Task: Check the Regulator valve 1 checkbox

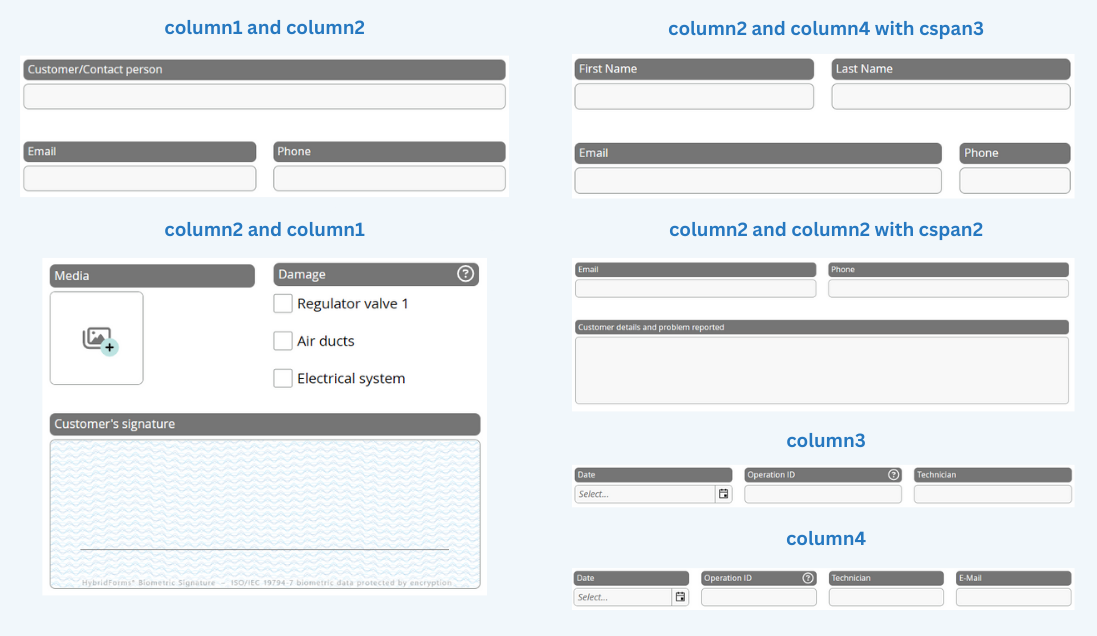Action: [283, 303]
